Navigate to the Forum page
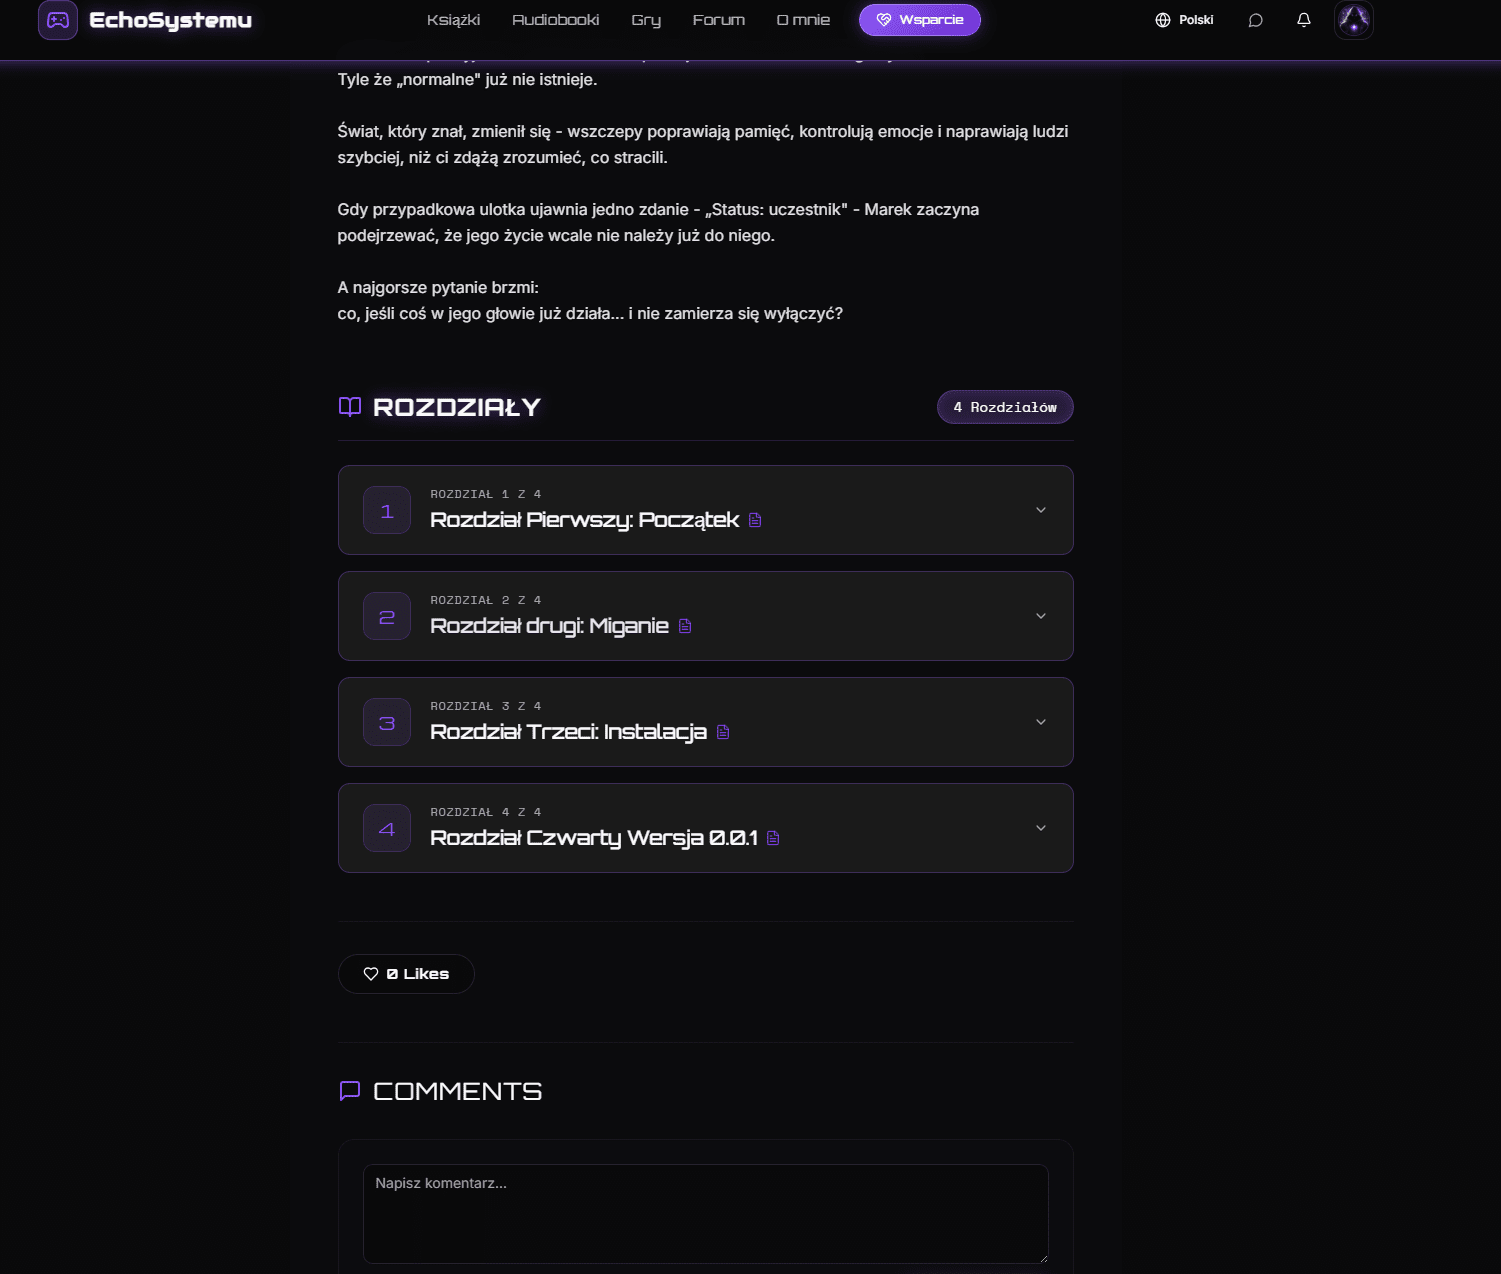Image resolution: width=1501 pixels, height=1274 pixels. click(718, 20)
